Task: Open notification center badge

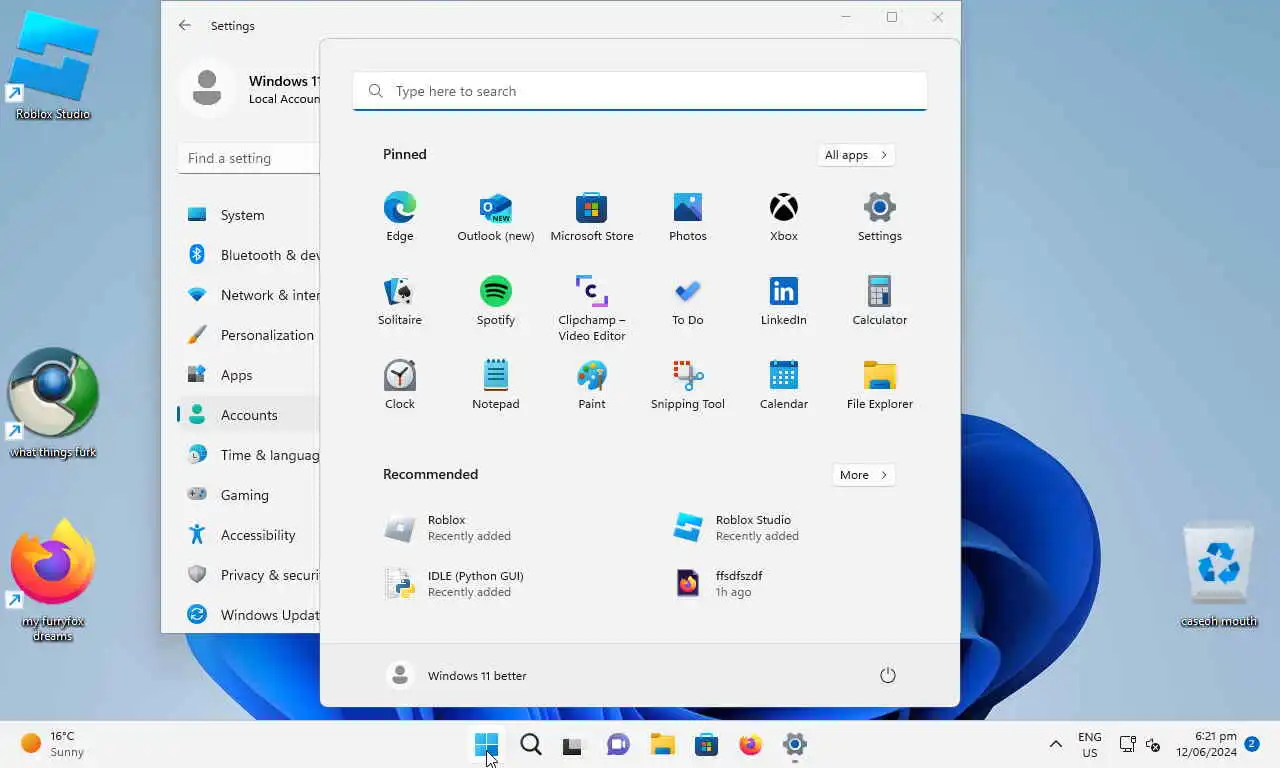Action: 1251,744
